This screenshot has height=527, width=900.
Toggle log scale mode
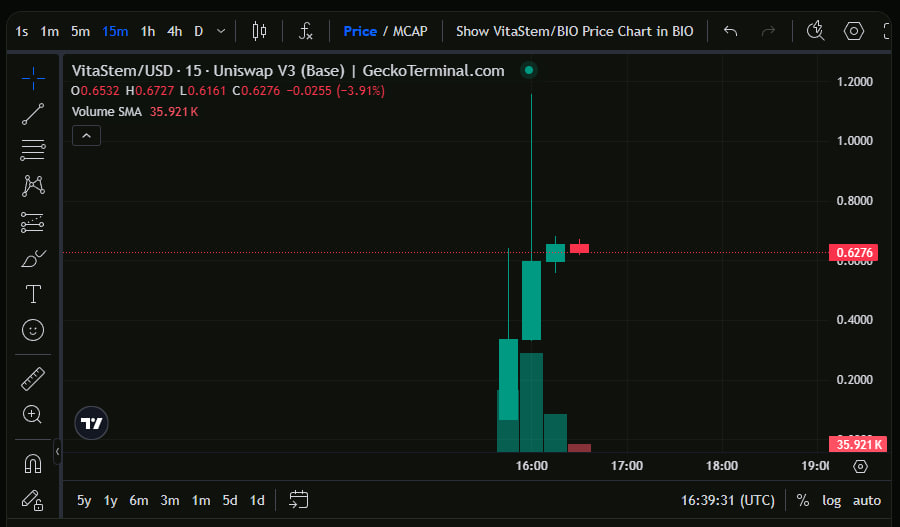[x=831, y=500]
